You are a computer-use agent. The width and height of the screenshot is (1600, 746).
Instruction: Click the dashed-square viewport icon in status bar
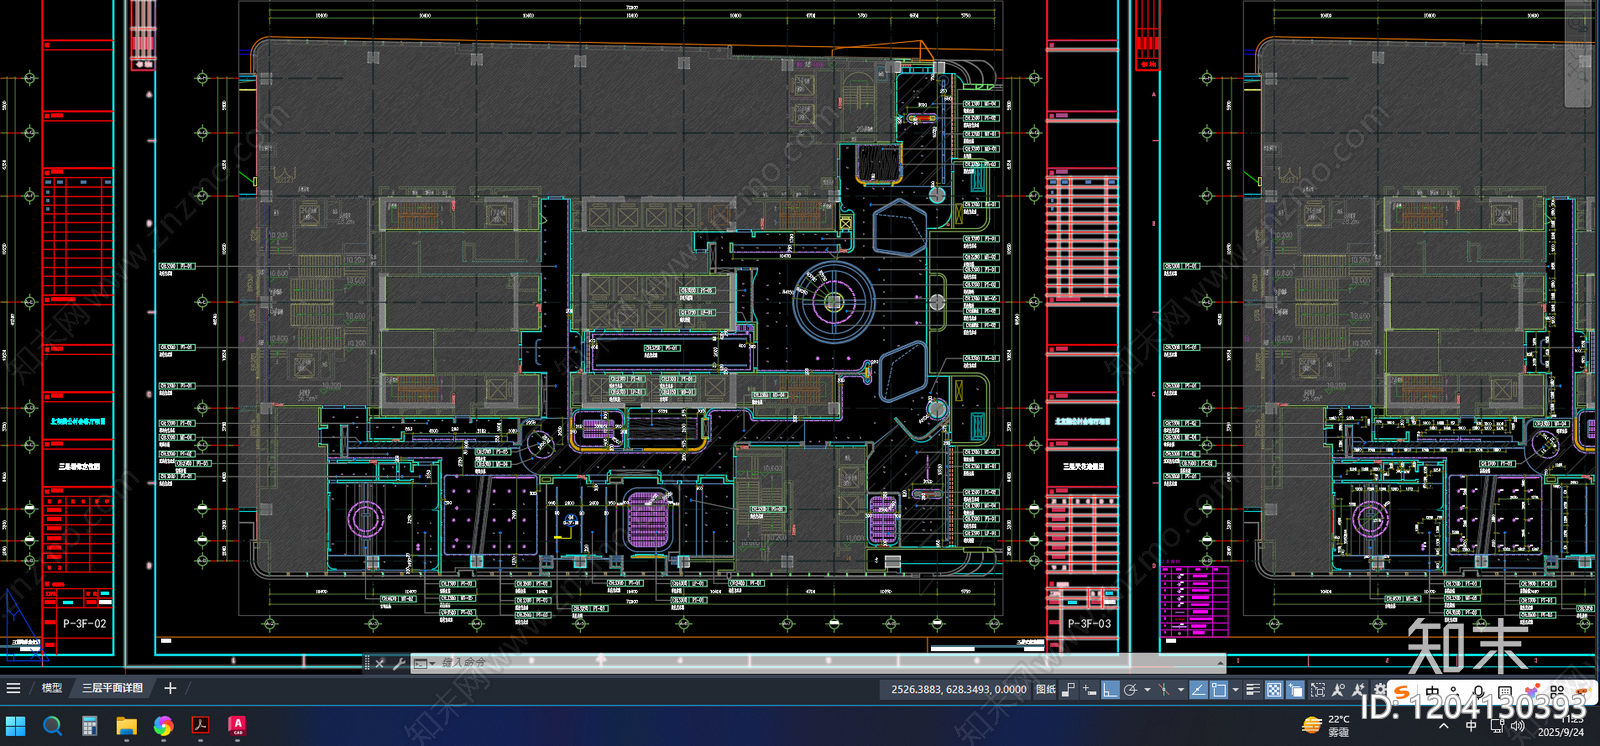coord(1318,689)
